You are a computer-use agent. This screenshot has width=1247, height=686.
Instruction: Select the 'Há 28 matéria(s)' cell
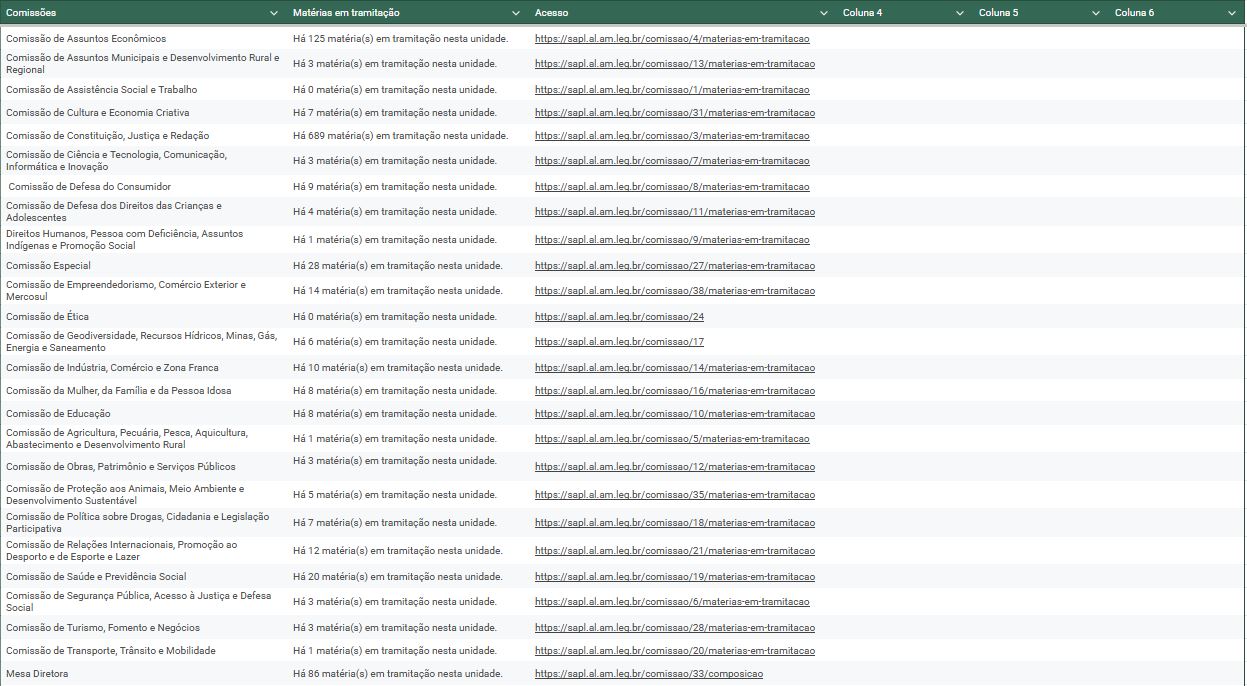point(408,266)
